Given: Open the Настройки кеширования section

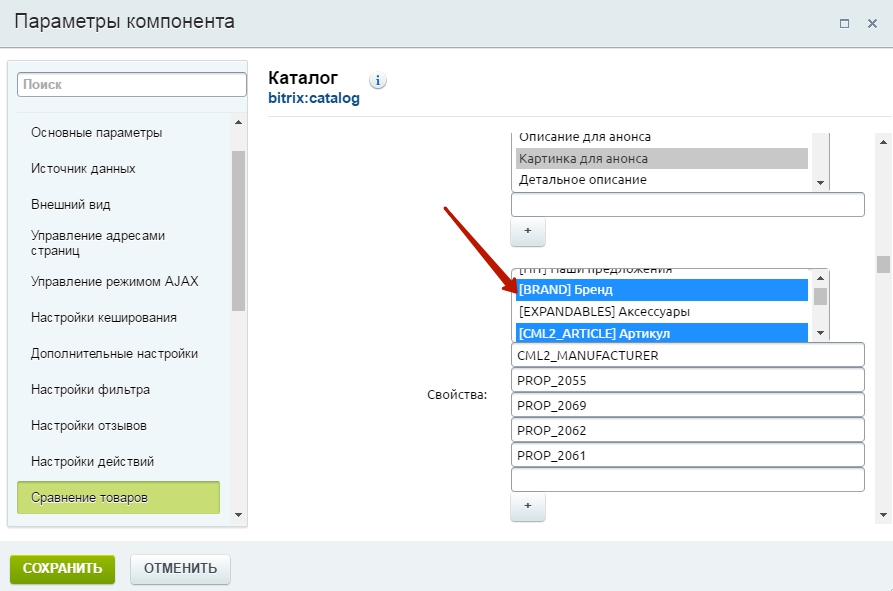Looking at the screenshot, I should point(104,317).
